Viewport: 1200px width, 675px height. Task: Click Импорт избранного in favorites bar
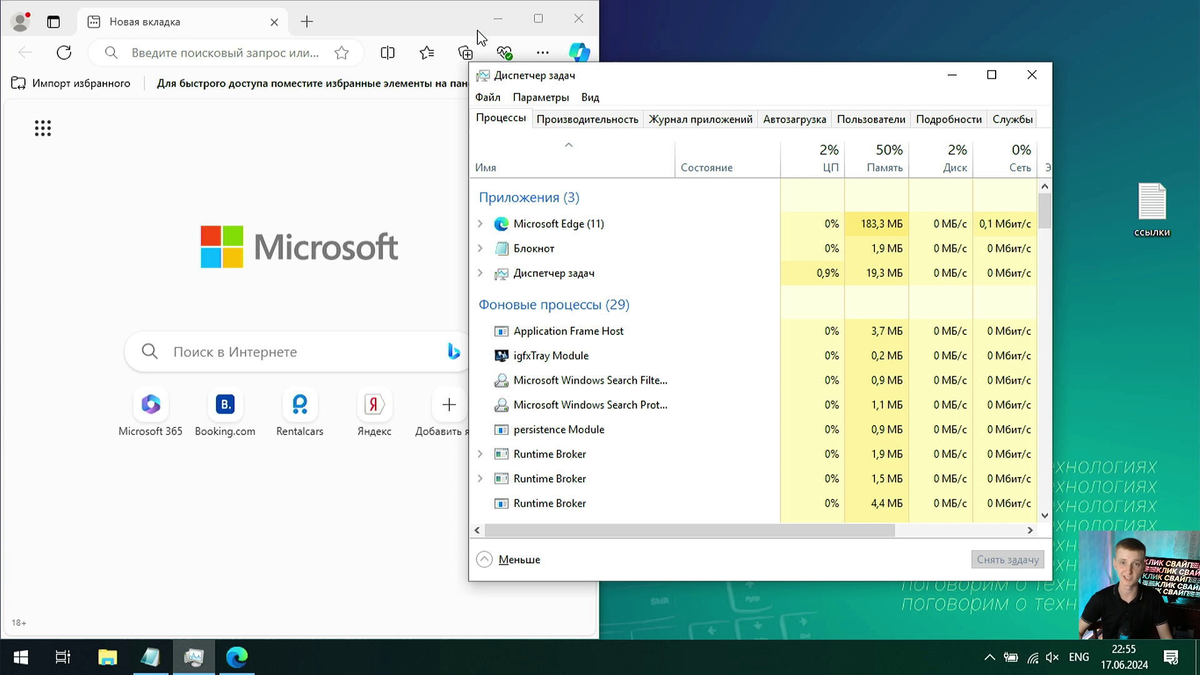pos(71,83)
